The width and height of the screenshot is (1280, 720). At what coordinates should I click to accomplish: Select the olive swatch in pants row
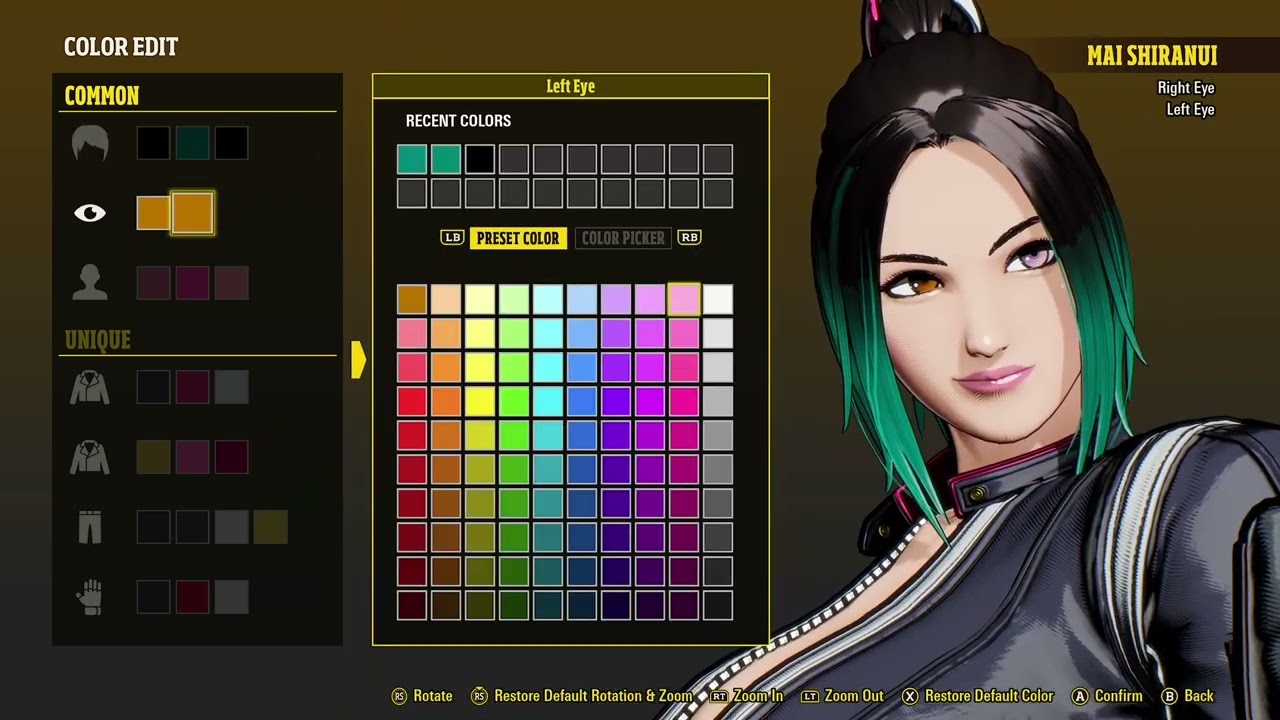coord(270,527)
